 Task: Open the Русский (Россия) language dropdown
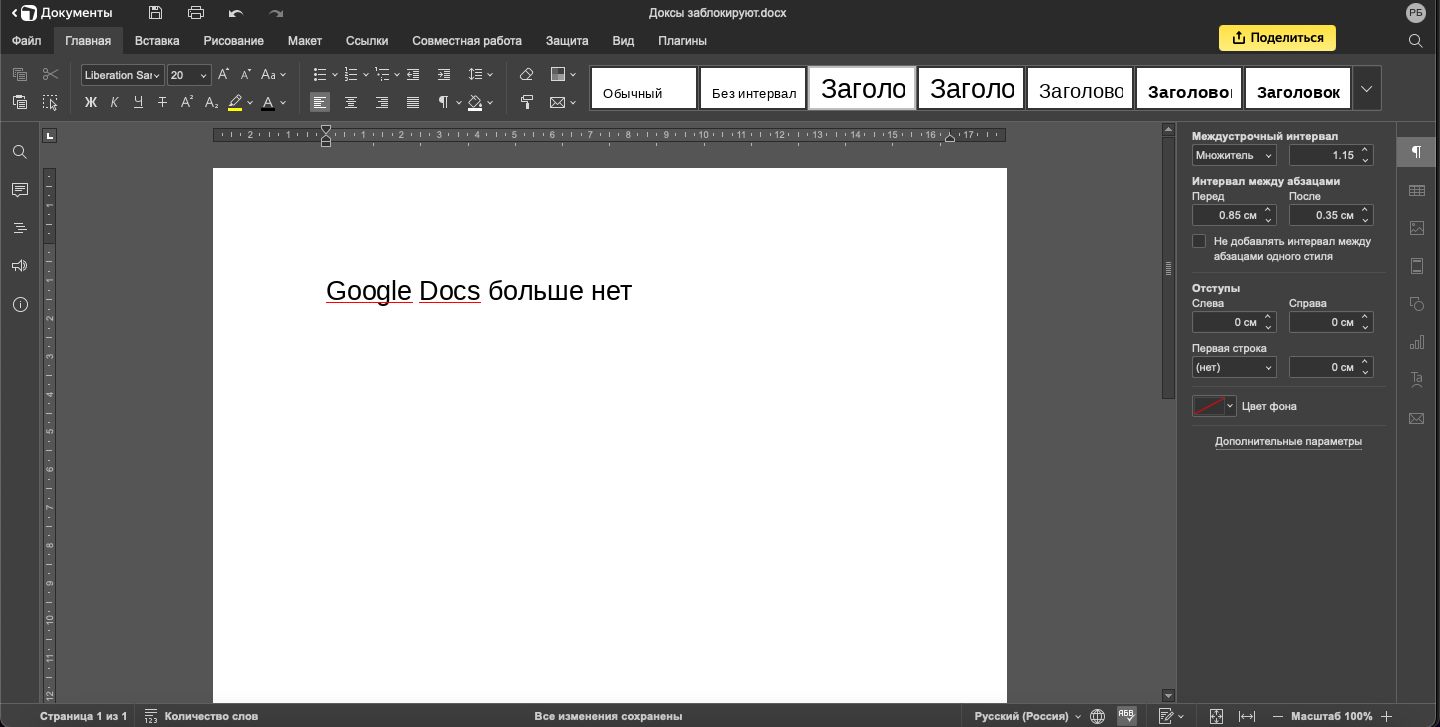[x=1028, y=716]
